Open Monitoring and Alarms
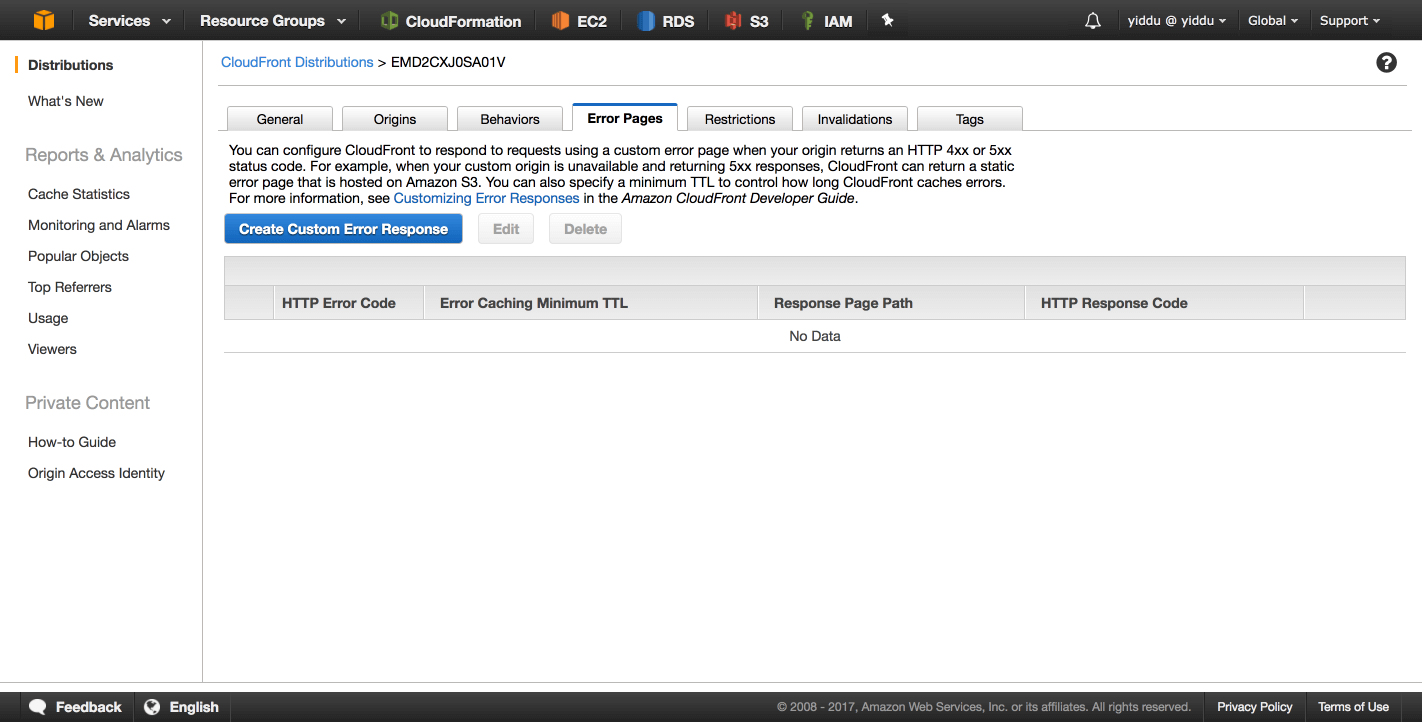The image size is (1422, 722). [x=99, y=225]
